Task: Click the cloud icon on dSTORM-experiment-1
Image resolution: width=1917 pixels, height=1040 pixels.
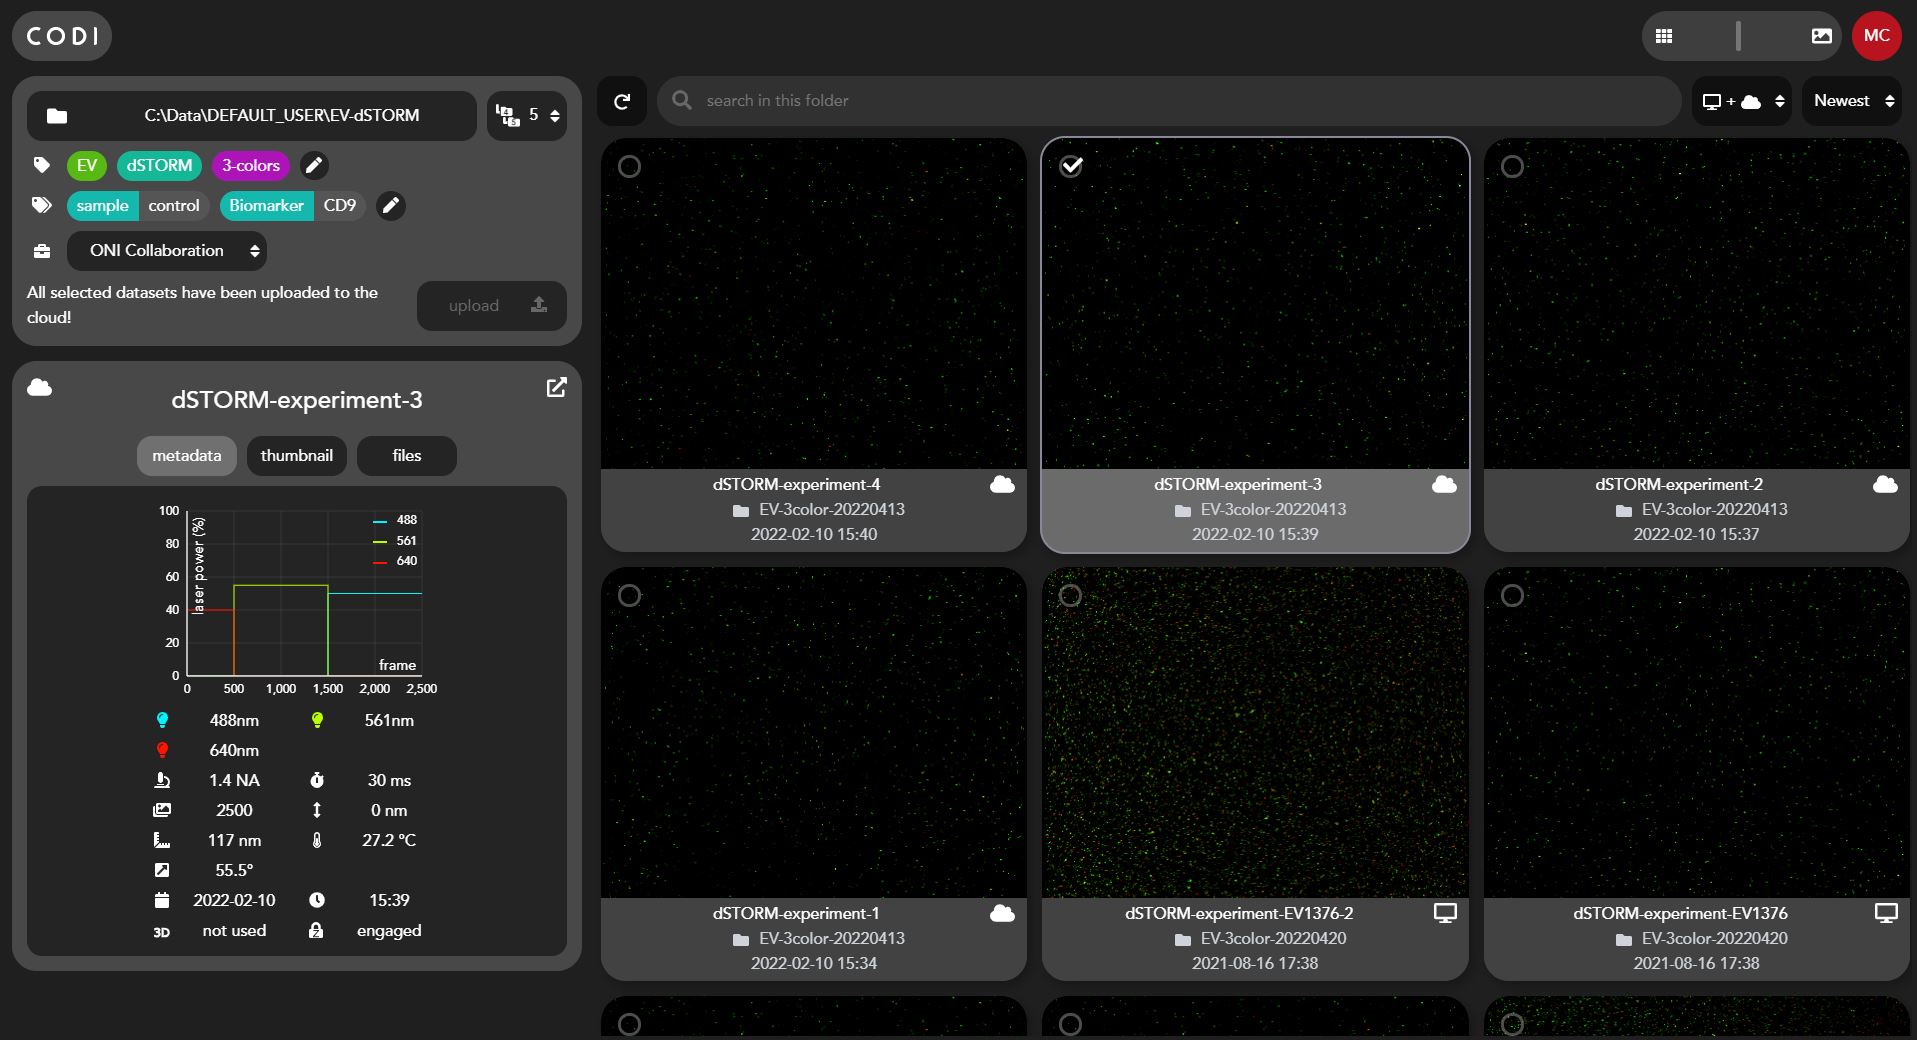Action: (1002, 914)
